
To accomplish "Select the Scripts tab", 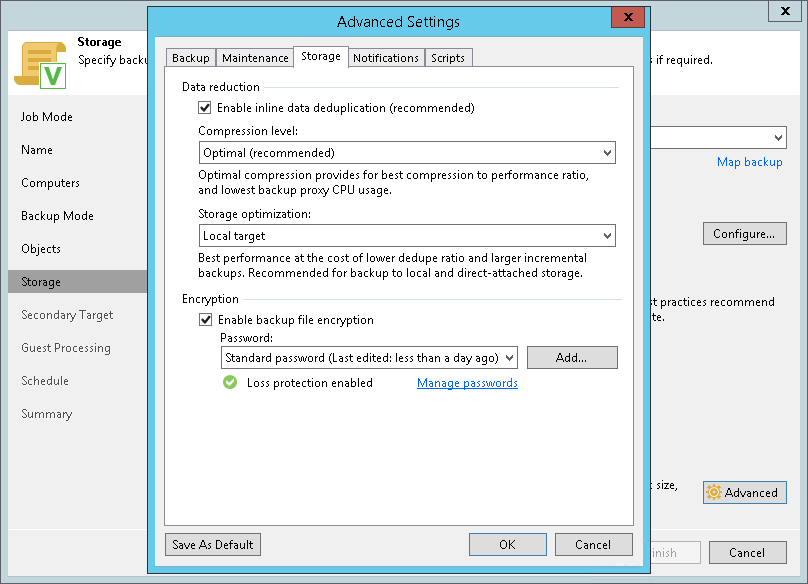I will [448, 58].
